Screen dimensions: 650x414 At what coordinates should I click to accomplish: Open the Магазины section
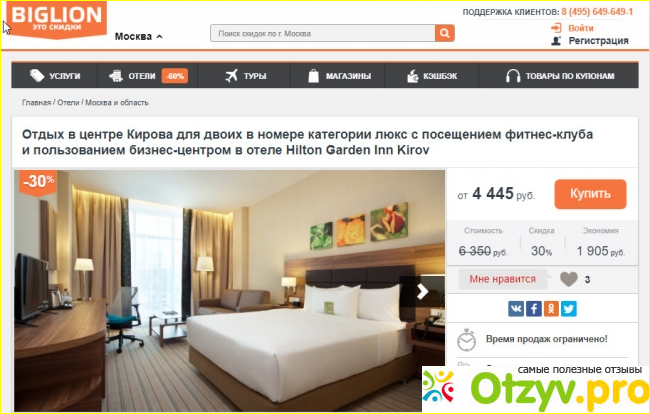coord(338,76)
